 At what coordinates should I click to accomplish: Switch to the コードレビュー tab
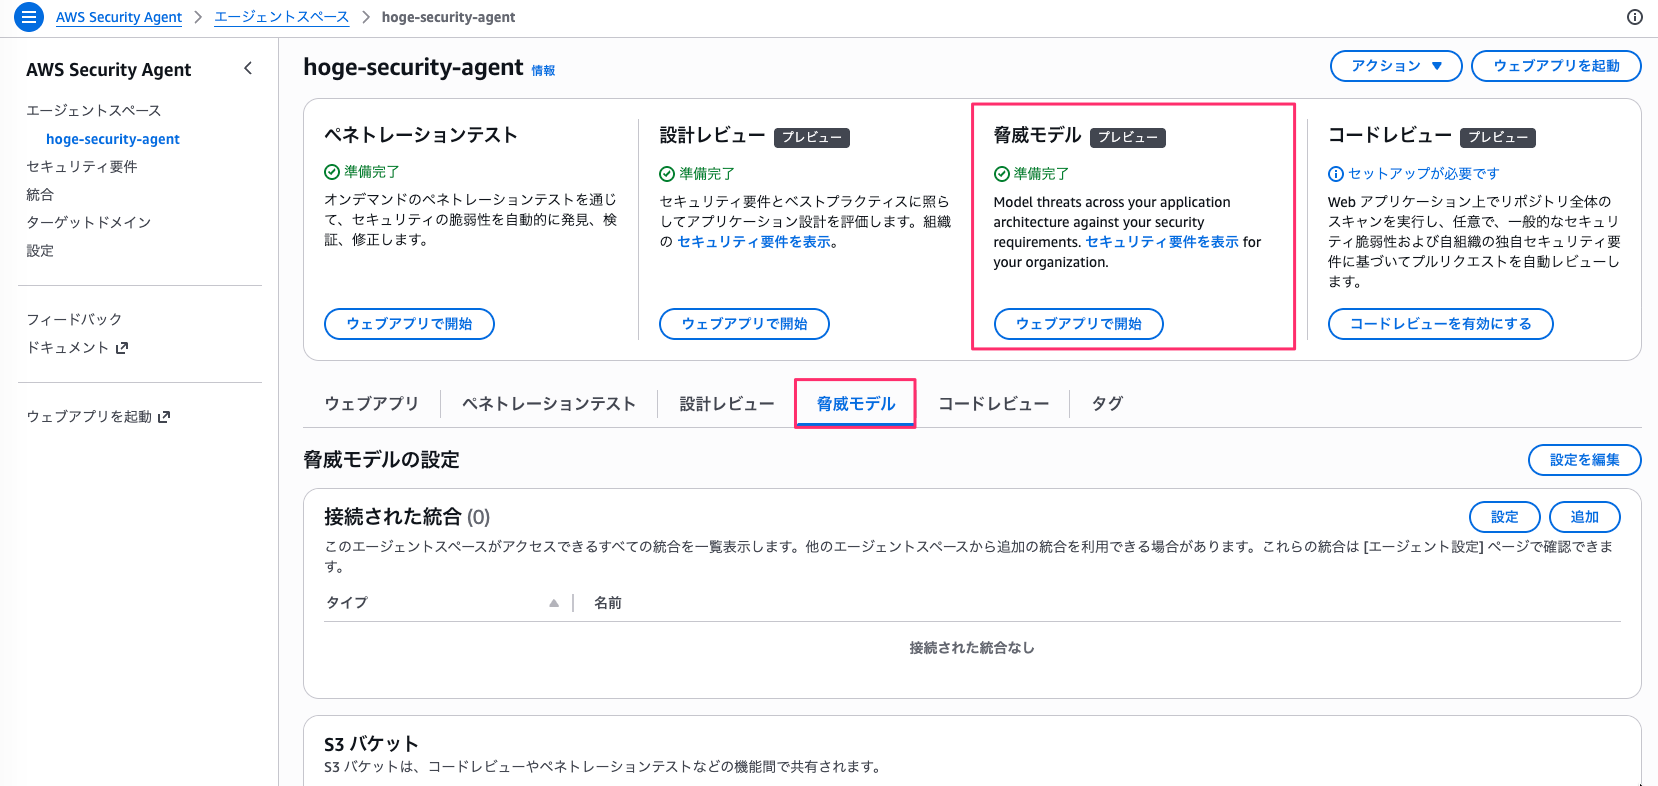[x=993, y=403]
